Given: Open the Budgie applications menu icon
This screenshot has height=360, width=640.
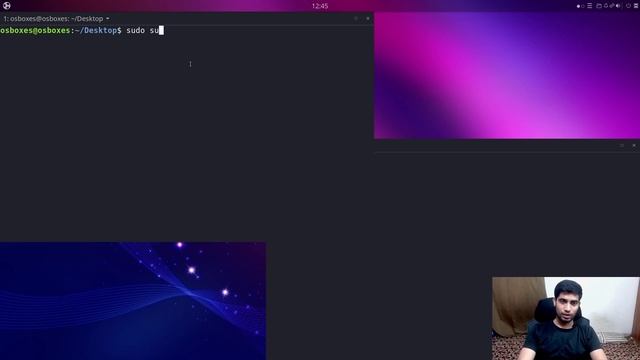Looking at the screenshot, I should (7, 6).
